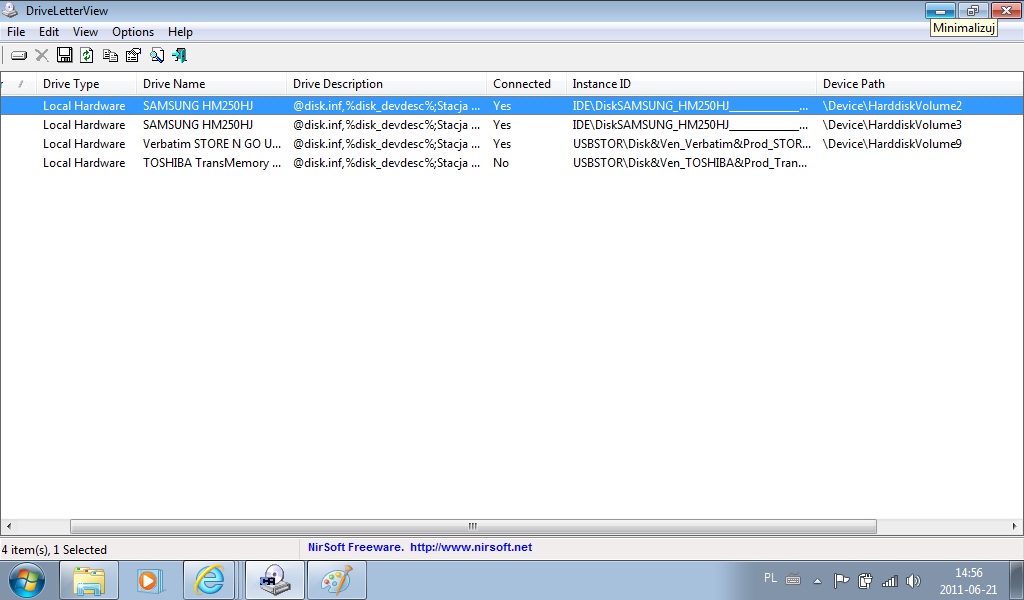Screen dimensions: 1024x600
Task: Select the Verbatim STORE N GO row
Action: 511,144
